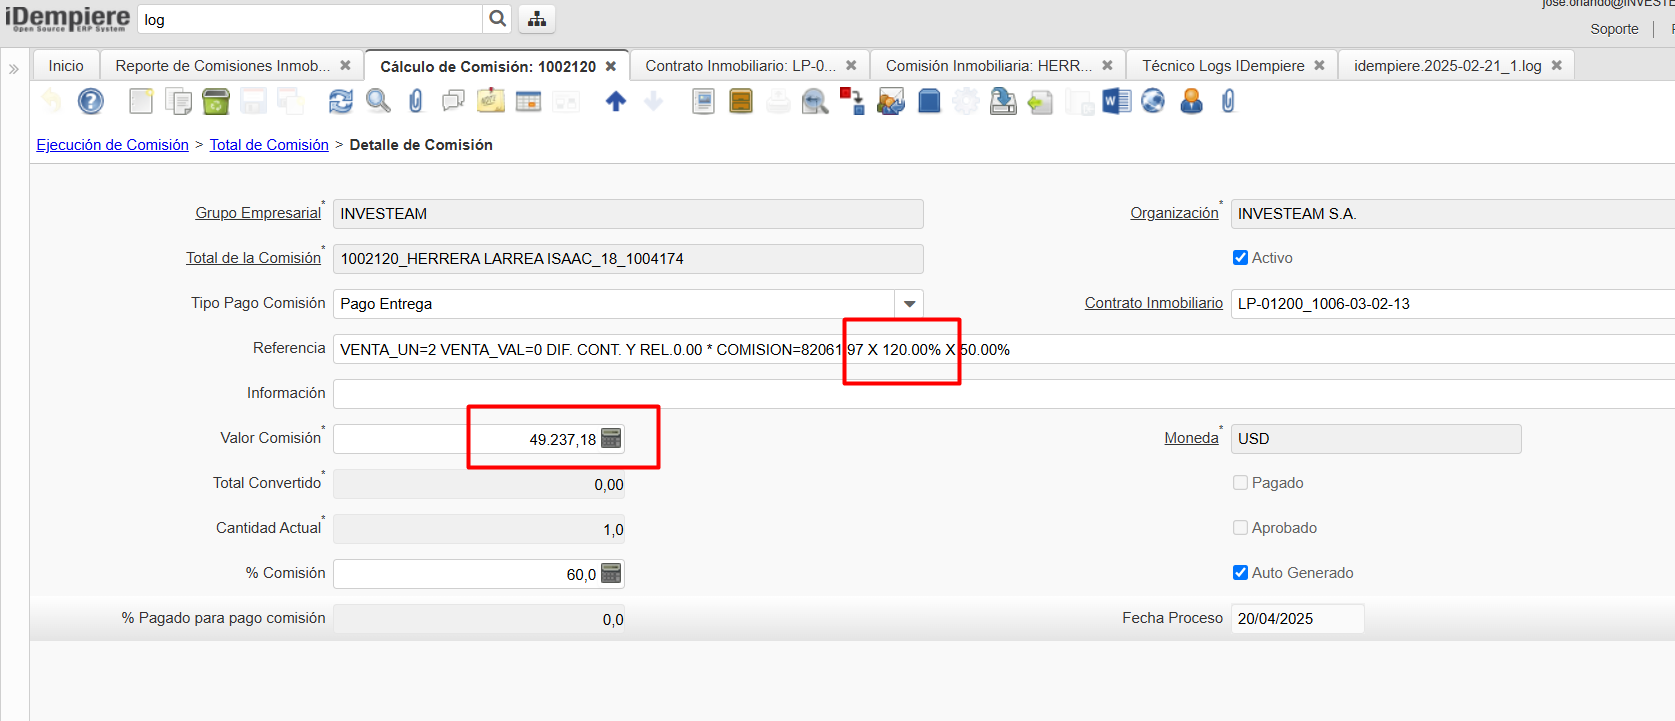1675x721 pixels.
Task: Click the green Delete record trash icon
Action: click(x=215, y=101)
